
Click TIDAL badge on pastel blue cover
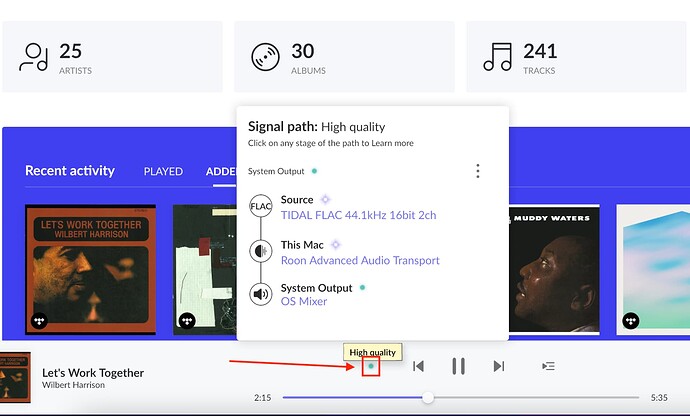tap(631, 320)
